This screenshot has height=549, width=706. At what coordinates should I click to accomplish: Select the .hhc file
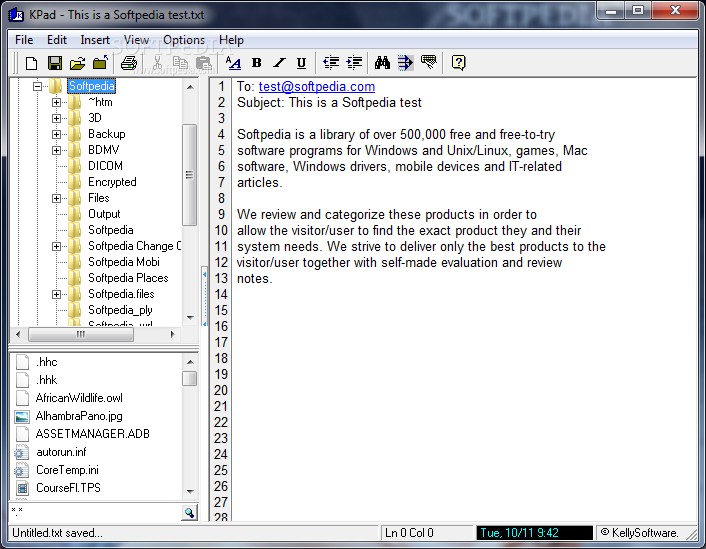(x=47, y=362)
